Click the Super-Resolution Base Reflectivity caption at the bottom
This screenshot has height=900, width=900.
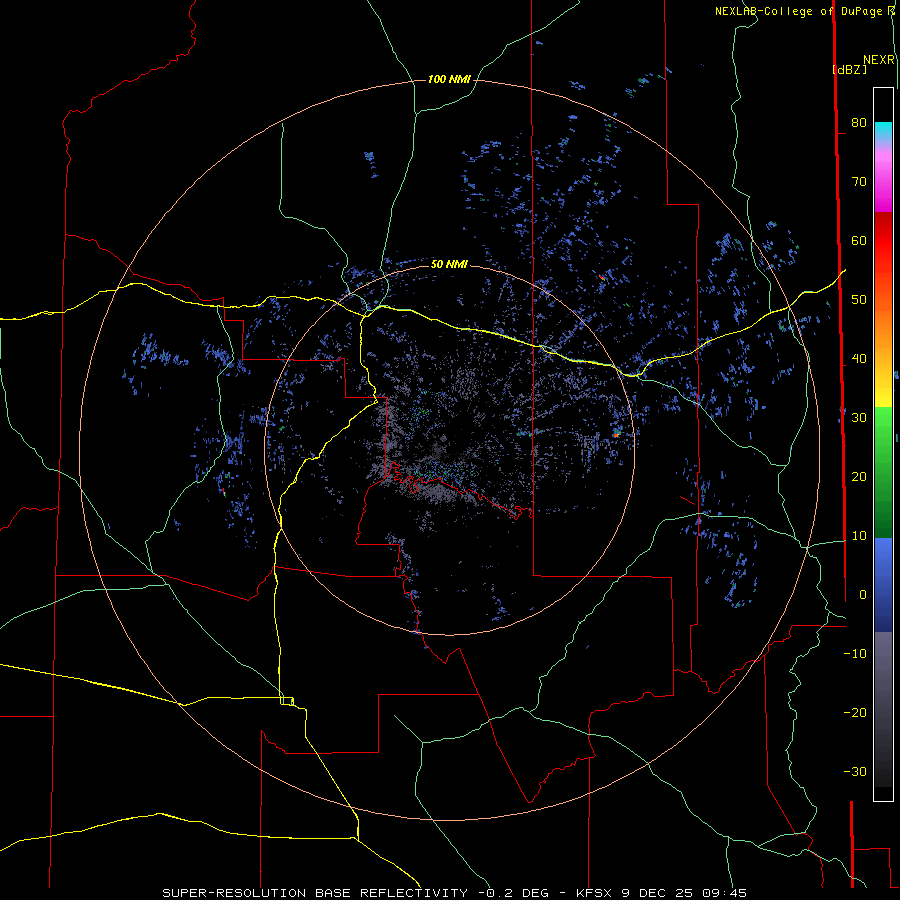tap(455, 893)
